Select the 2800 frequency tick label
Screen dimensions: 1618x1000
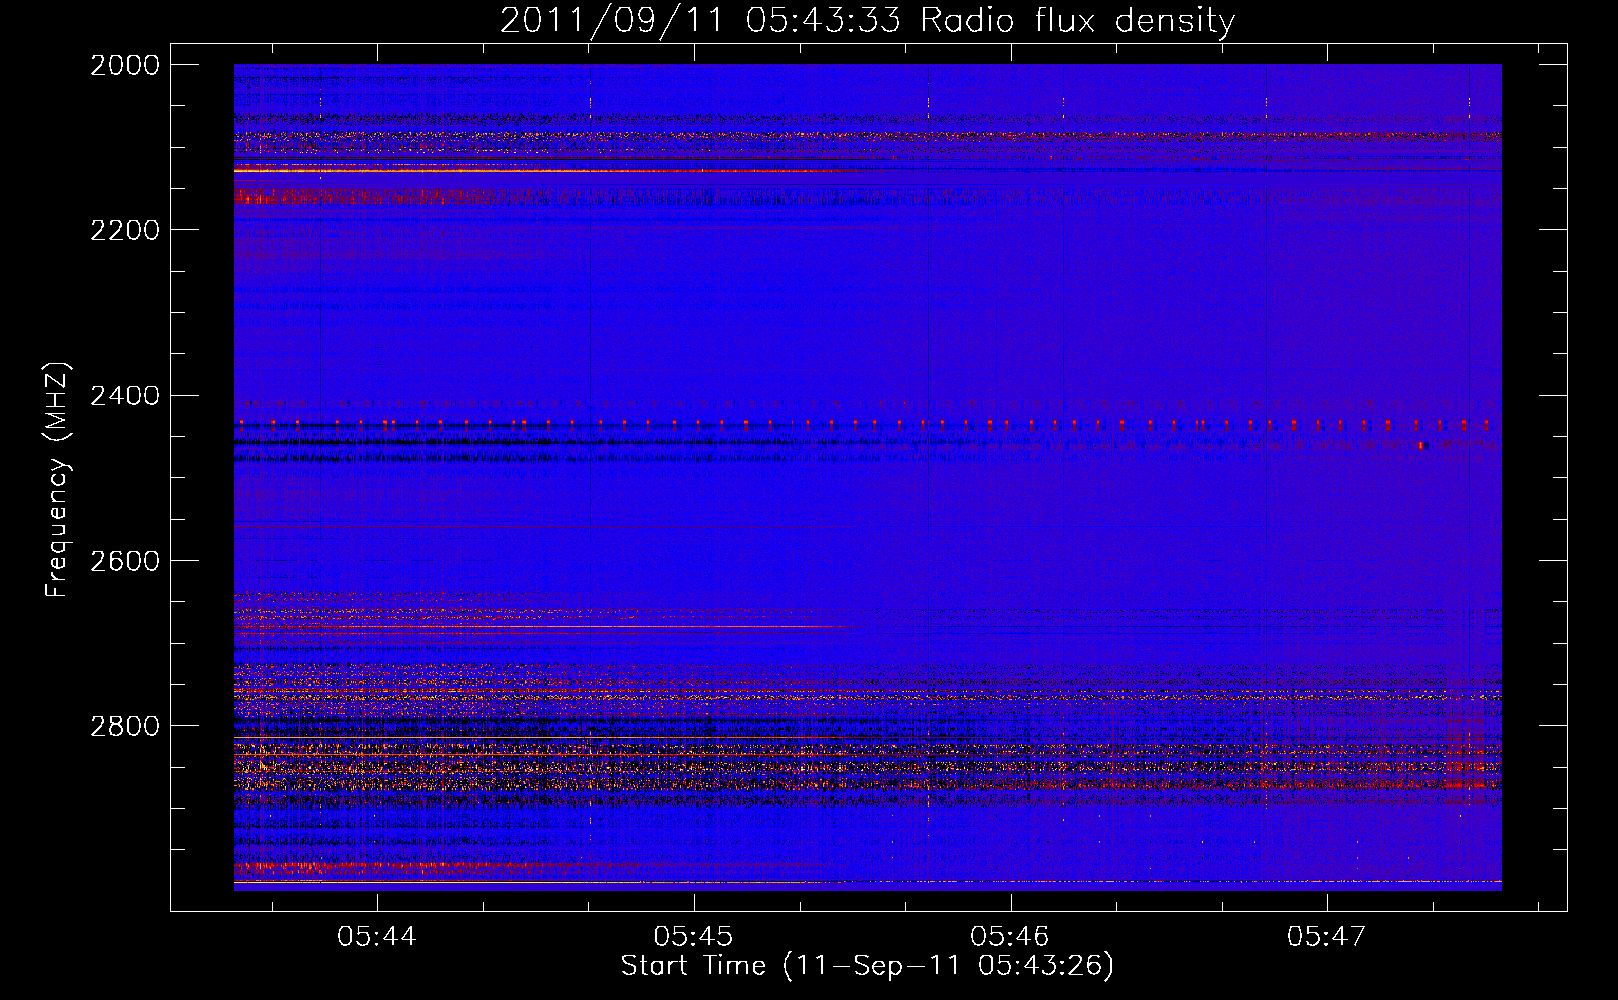point(125,726)
